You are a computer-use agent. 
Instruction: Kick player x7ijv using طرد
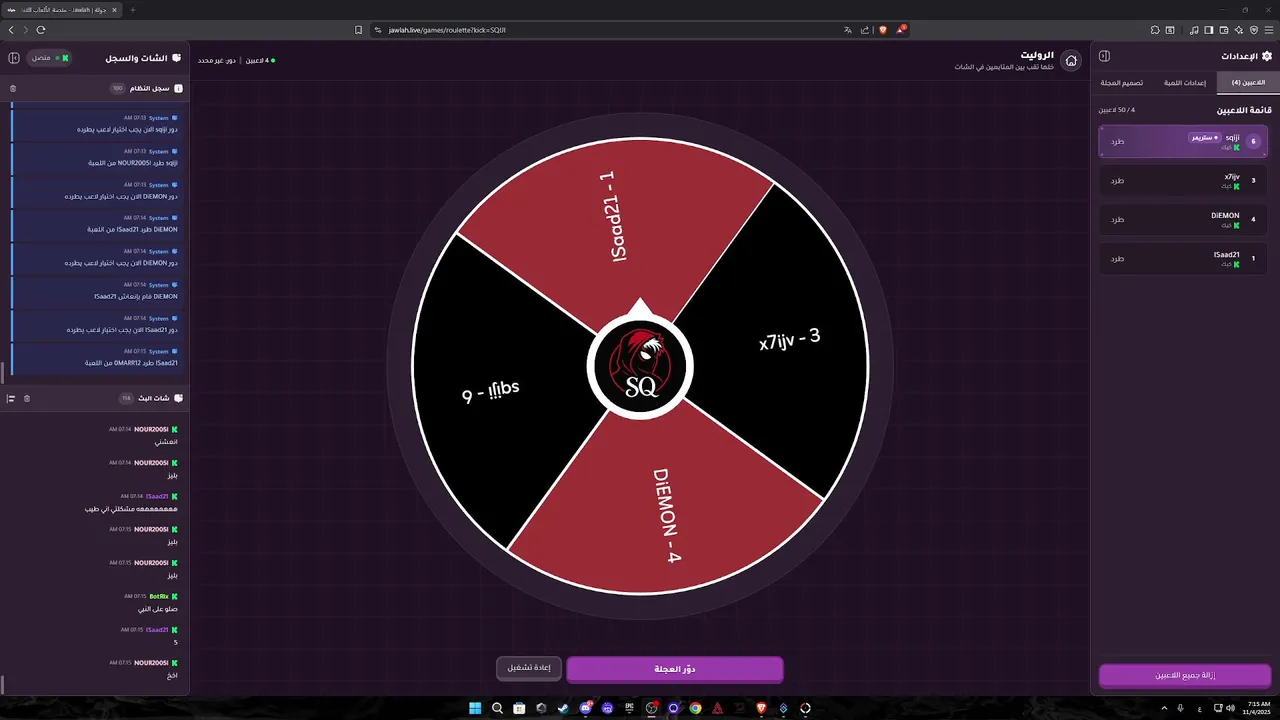[x=1117, y=181]
